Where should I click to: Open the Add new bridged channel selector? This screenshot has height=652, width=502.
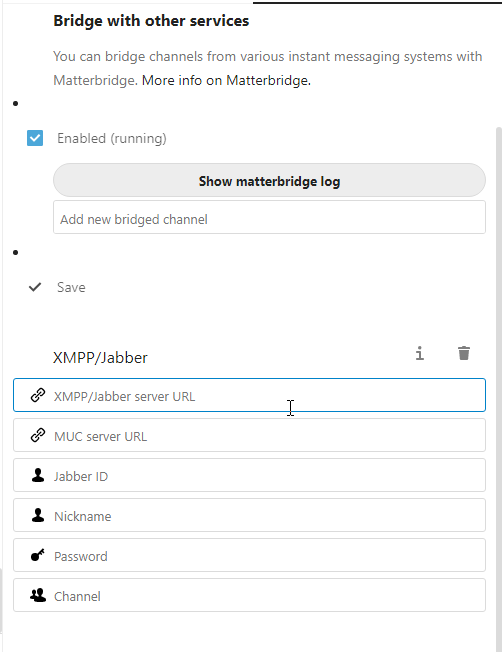(270, 217)
